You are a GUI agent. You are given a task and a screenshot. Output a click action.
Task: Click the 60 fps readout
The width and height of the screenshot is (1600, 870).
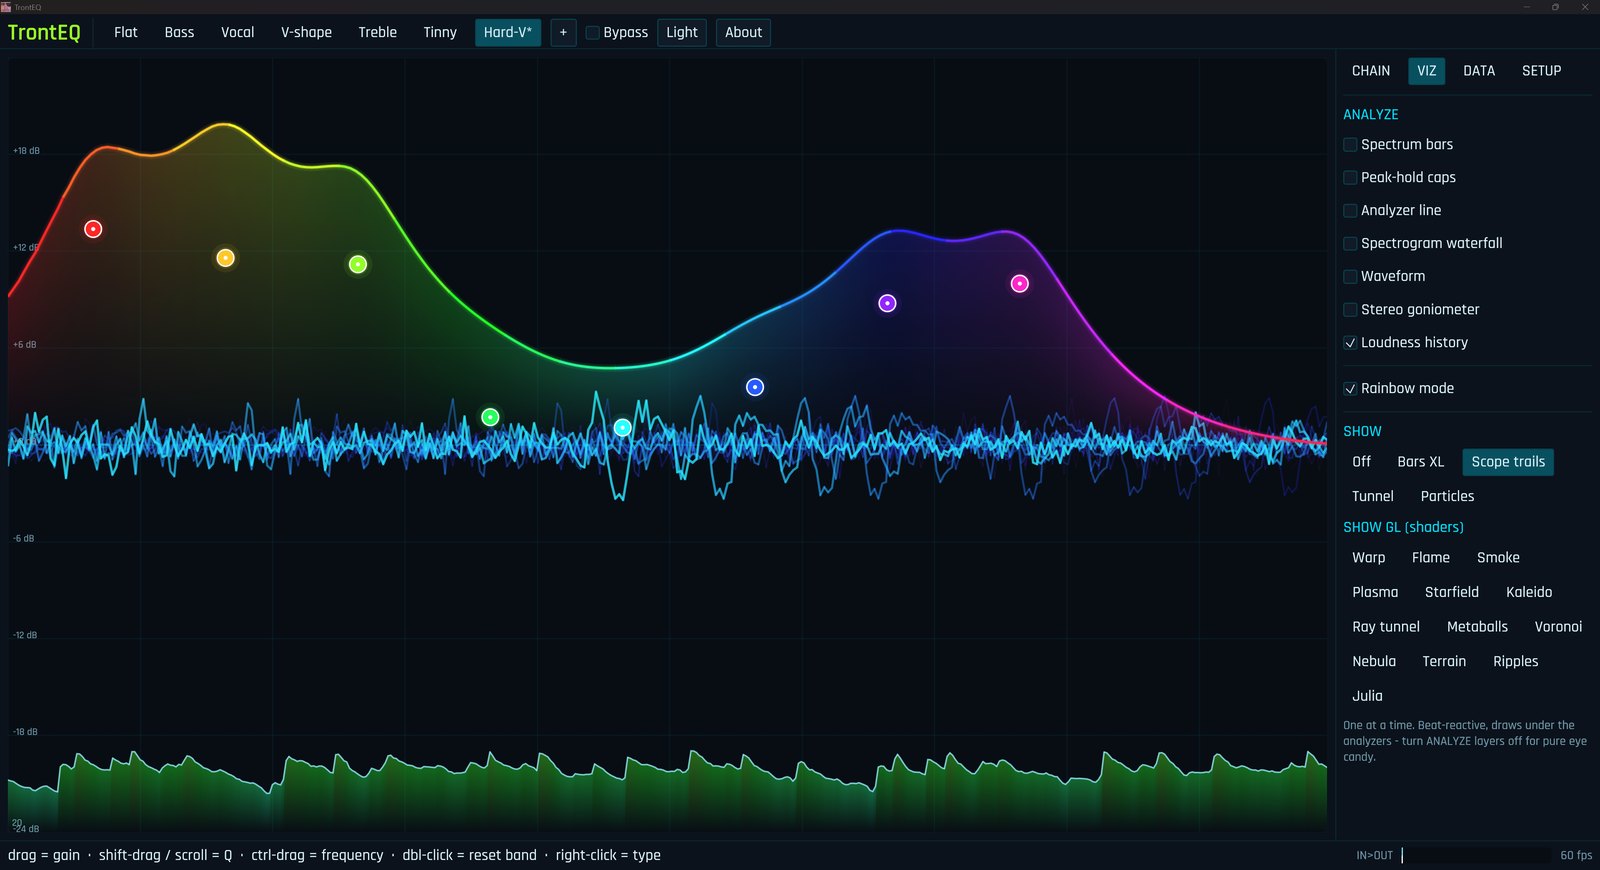(1576, 856)
